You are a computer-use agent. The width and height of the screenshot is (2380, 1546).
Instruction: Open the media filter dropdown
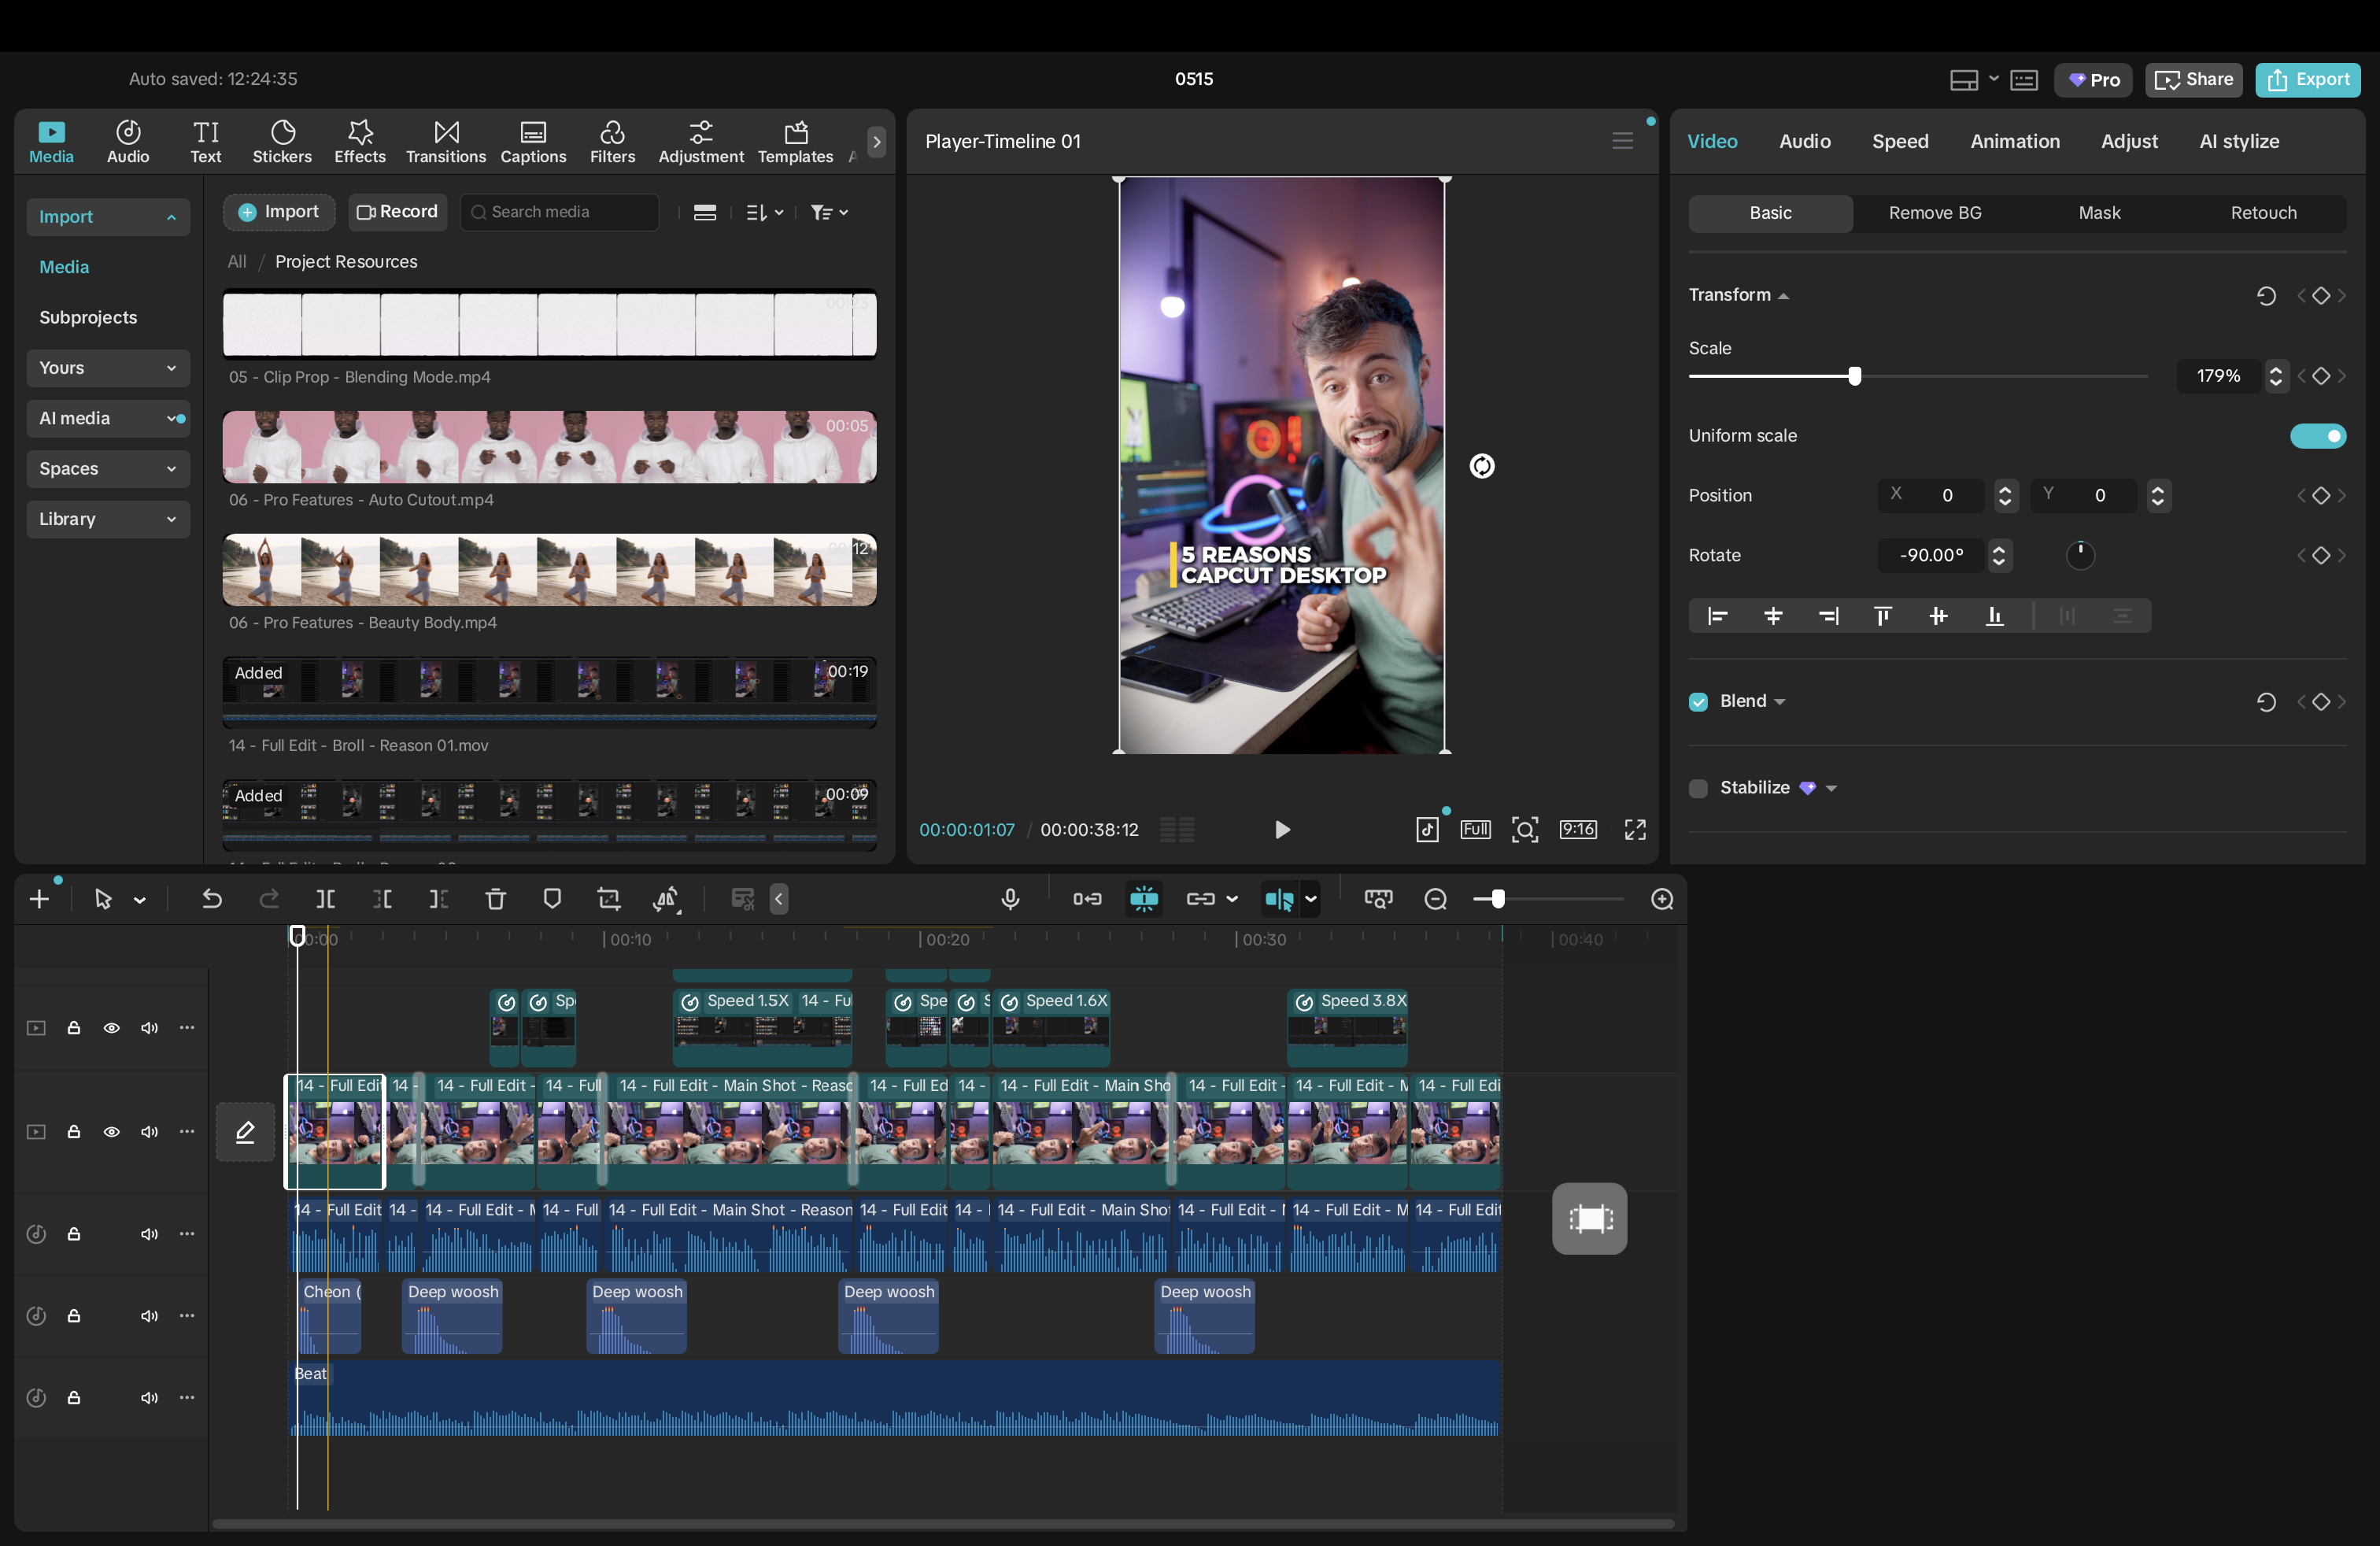[x=829, y=212]
